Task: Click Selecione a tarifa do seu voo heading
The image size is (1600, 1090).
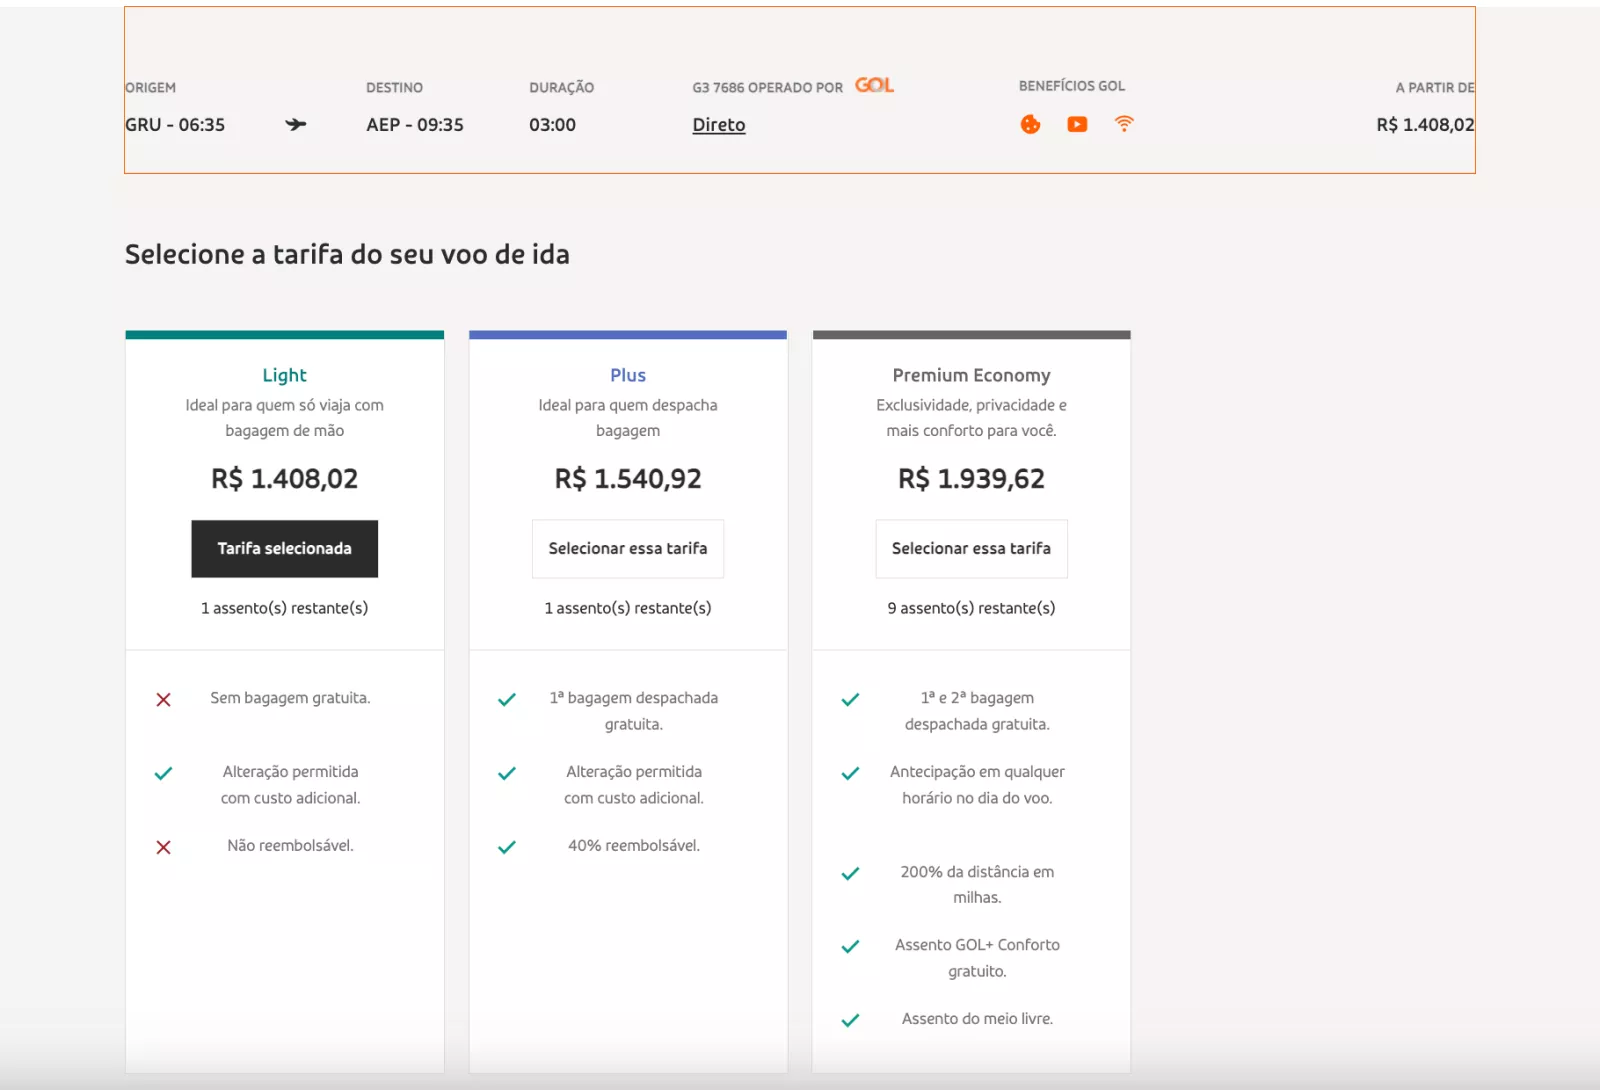Action: [x=347, y=254]
